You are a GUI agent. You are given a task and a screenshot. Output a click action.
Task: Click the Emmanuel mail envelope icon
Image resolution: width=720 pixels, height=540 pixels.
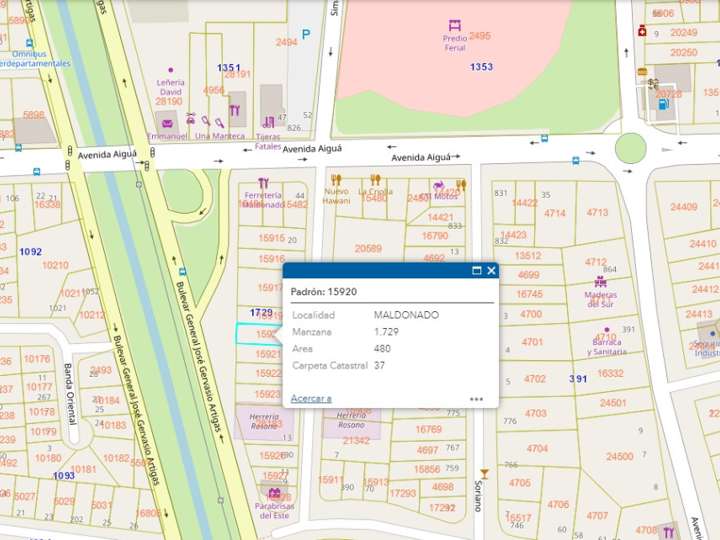click(x=167, y=124)
